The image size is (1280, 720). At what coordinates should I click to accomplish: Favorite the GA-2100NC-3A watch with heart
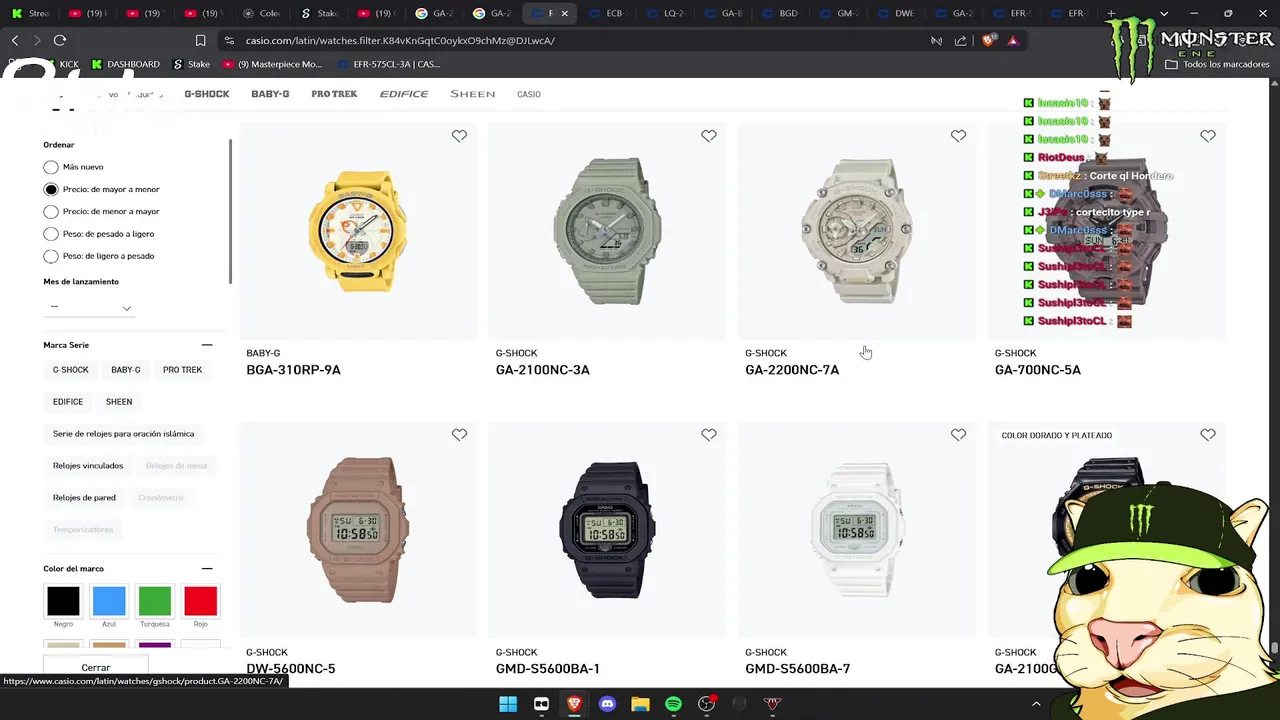(709, 136)
